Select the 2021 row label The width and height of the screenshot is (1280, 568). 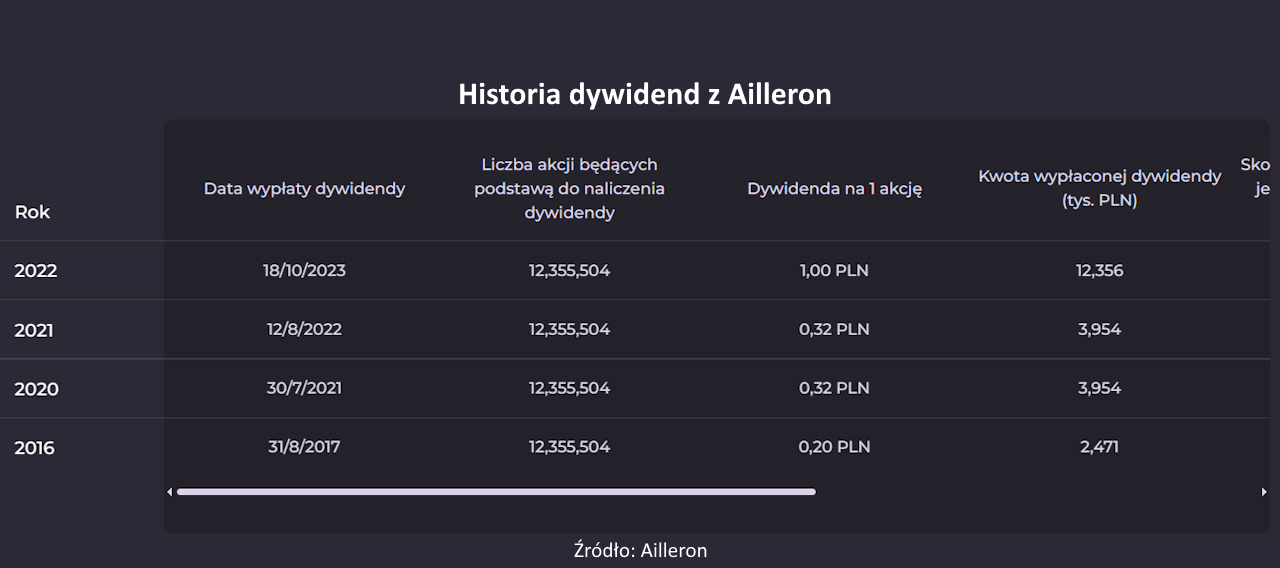tap(34, 330)
